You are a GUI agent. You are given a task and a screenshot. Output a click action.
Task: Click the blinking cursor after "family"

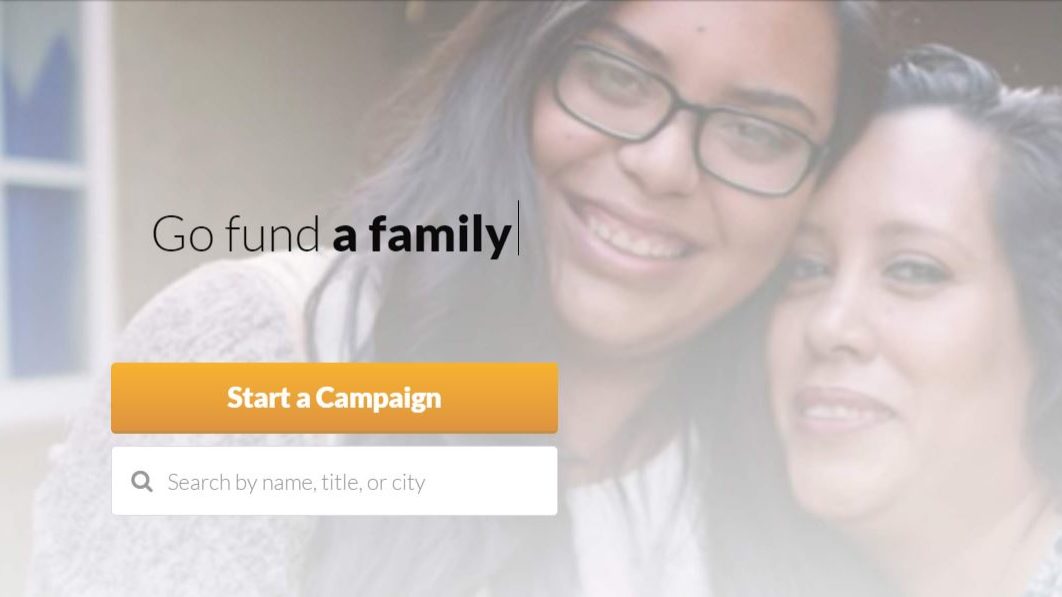coord(518,228)
